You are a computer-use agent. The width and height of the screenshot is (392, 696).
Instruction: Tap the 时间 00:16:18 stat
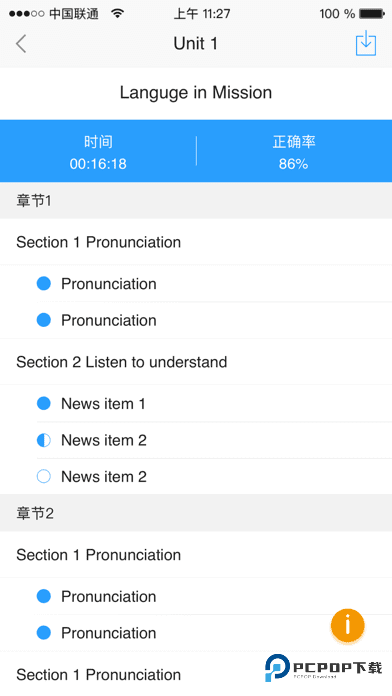coord(98,153)
